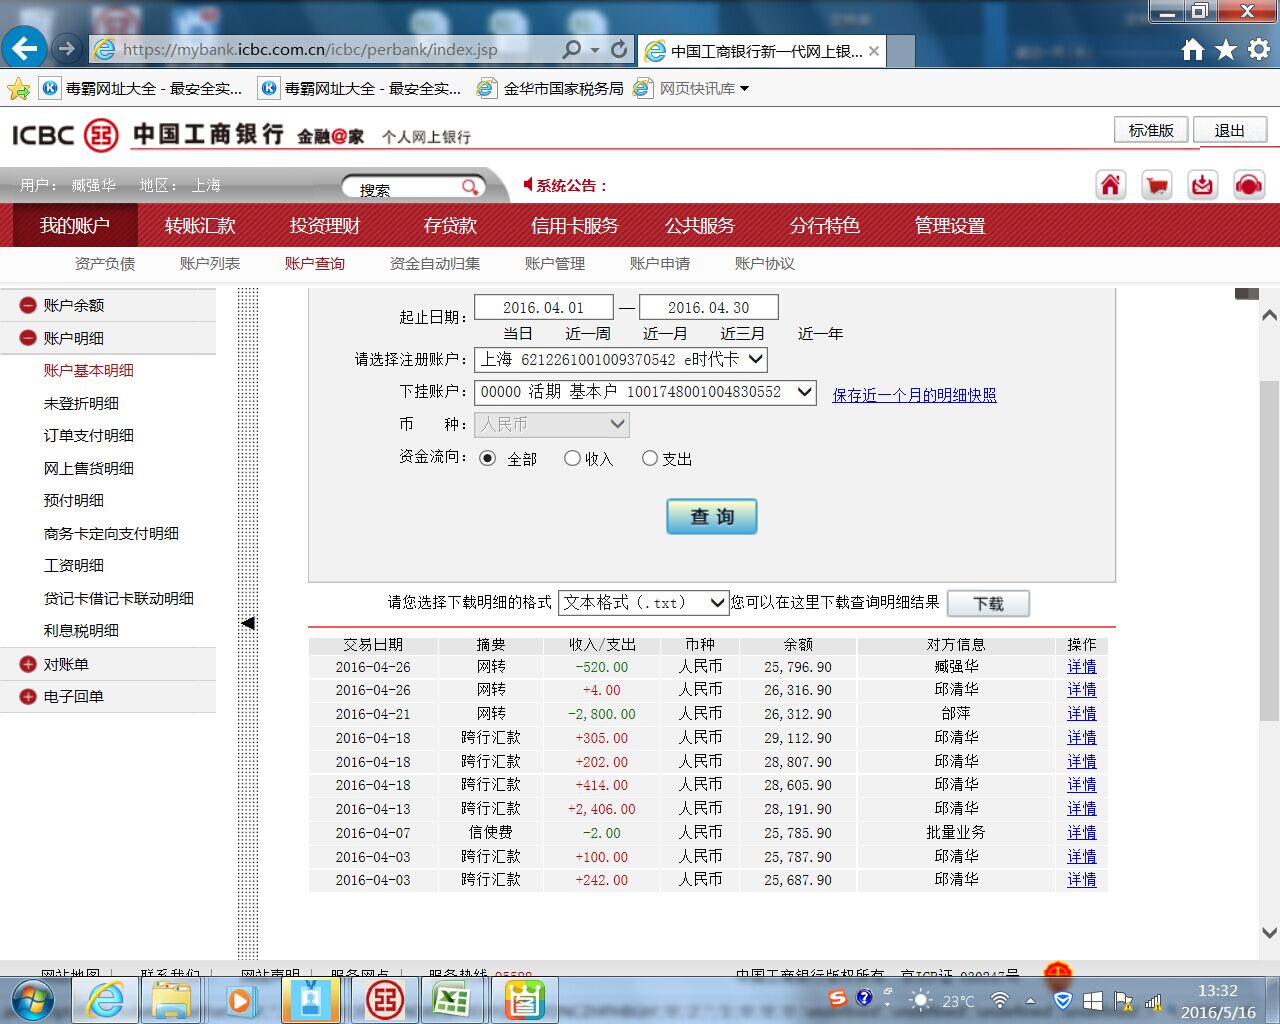This screenshot has height=1024, width=1280.
Task: Open 资金自动归集 submenu item
Action: 435,263
